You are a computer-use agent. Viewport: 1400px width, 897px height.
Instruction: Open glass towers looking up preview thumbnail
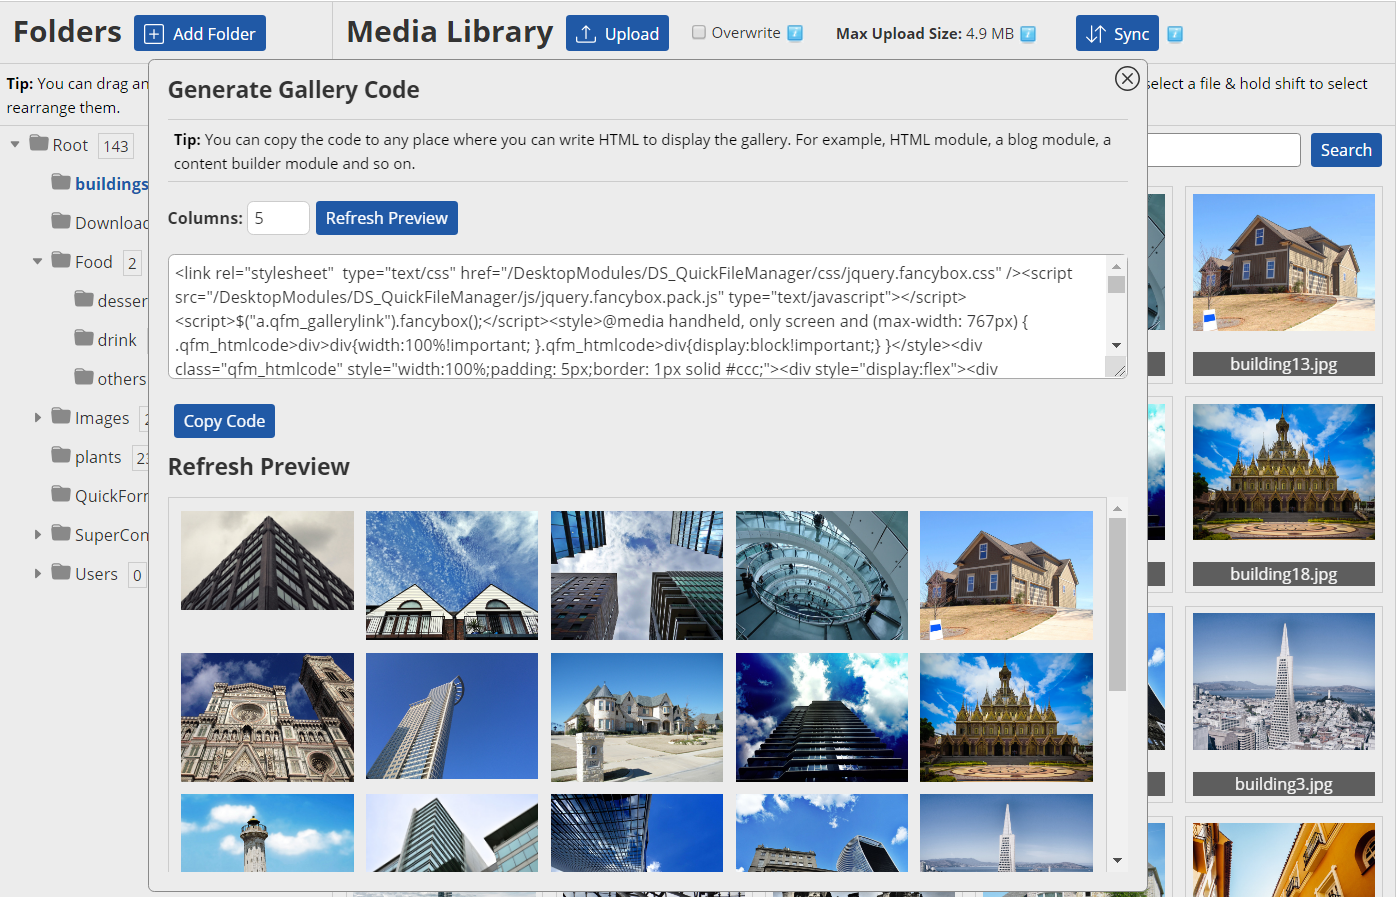click(x=637, y=575)
